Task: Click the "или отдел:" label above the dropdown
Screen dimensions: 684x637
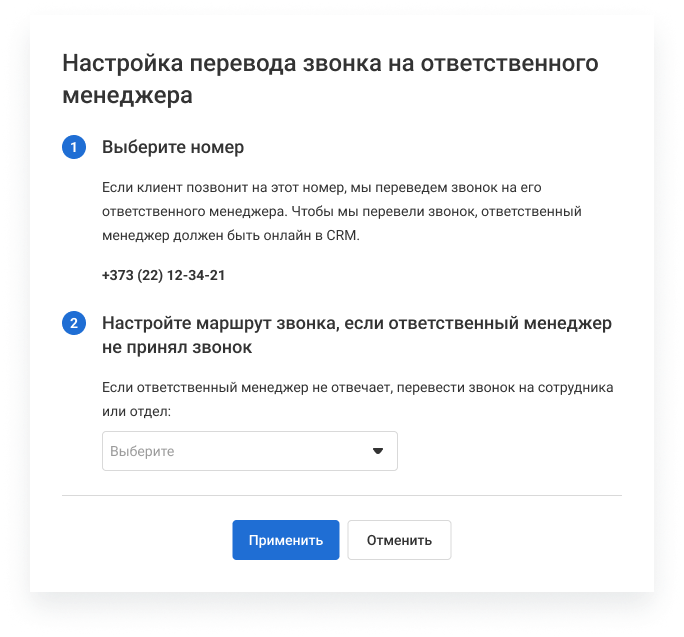Action: 137,411
